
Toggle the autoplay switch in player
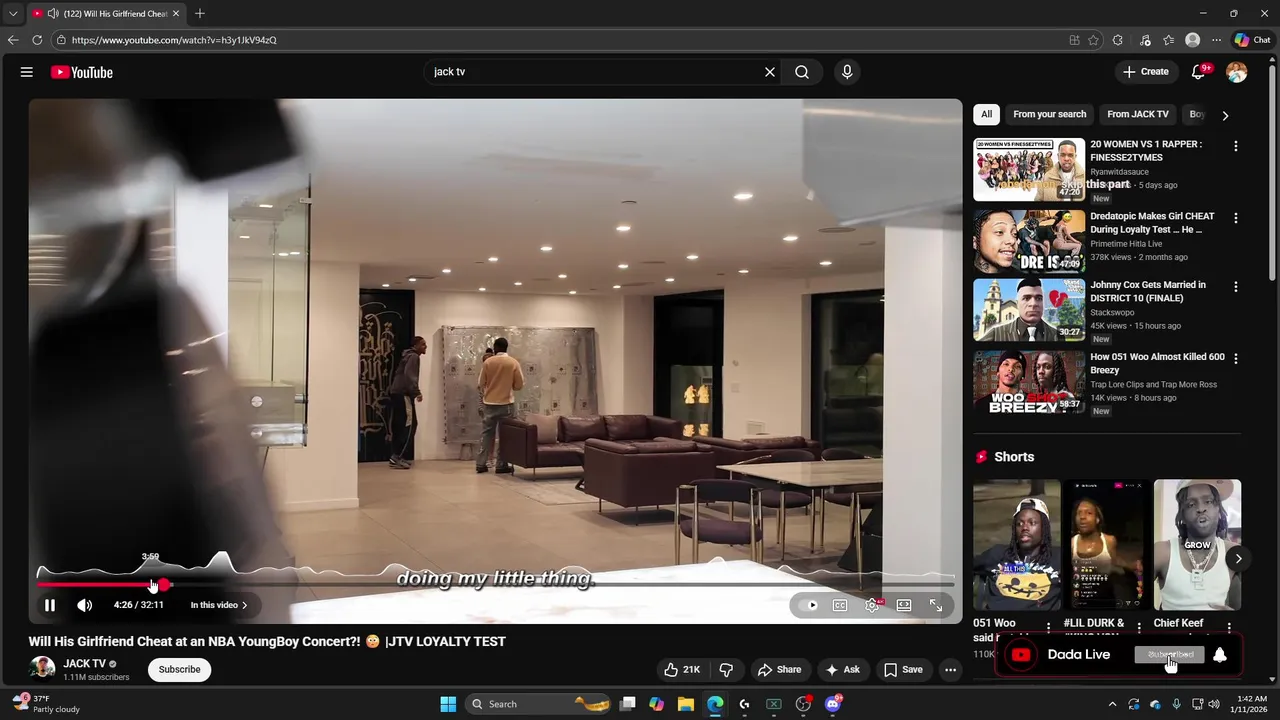[812, 605]
